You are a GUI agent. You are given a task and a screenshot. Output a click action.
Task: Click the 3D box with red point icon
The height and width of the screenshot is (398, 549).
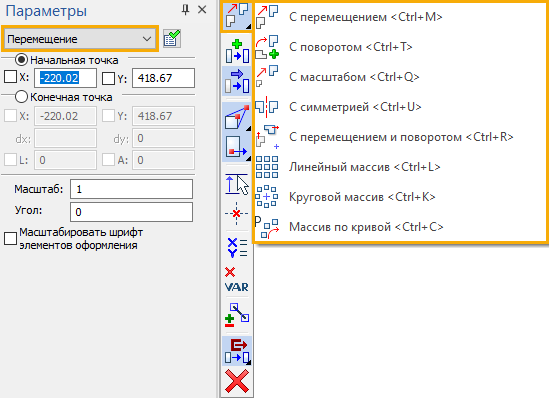[237, 117]
